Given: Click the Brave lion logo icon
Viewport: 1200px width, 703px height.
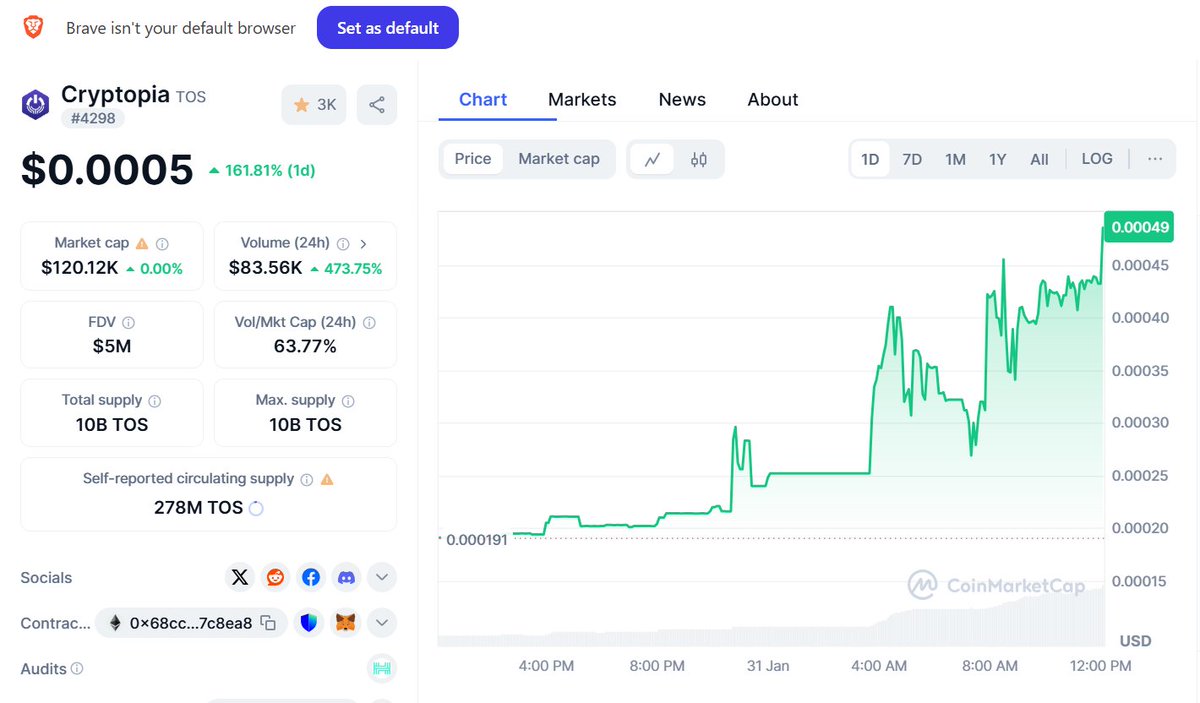Looking at the screenshot, I should pos(33,28).
